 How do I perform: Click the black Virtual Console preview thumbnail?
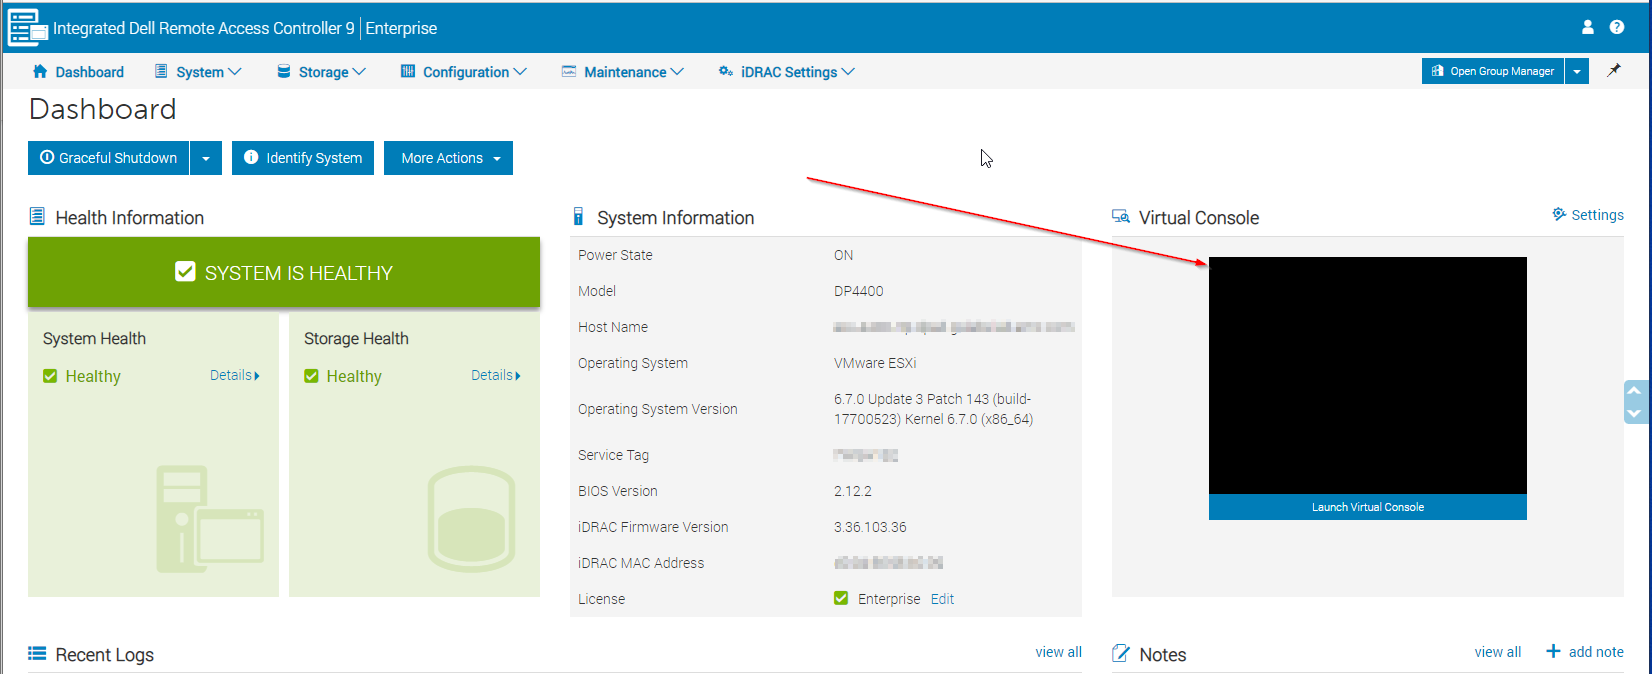pos(1367,375)
